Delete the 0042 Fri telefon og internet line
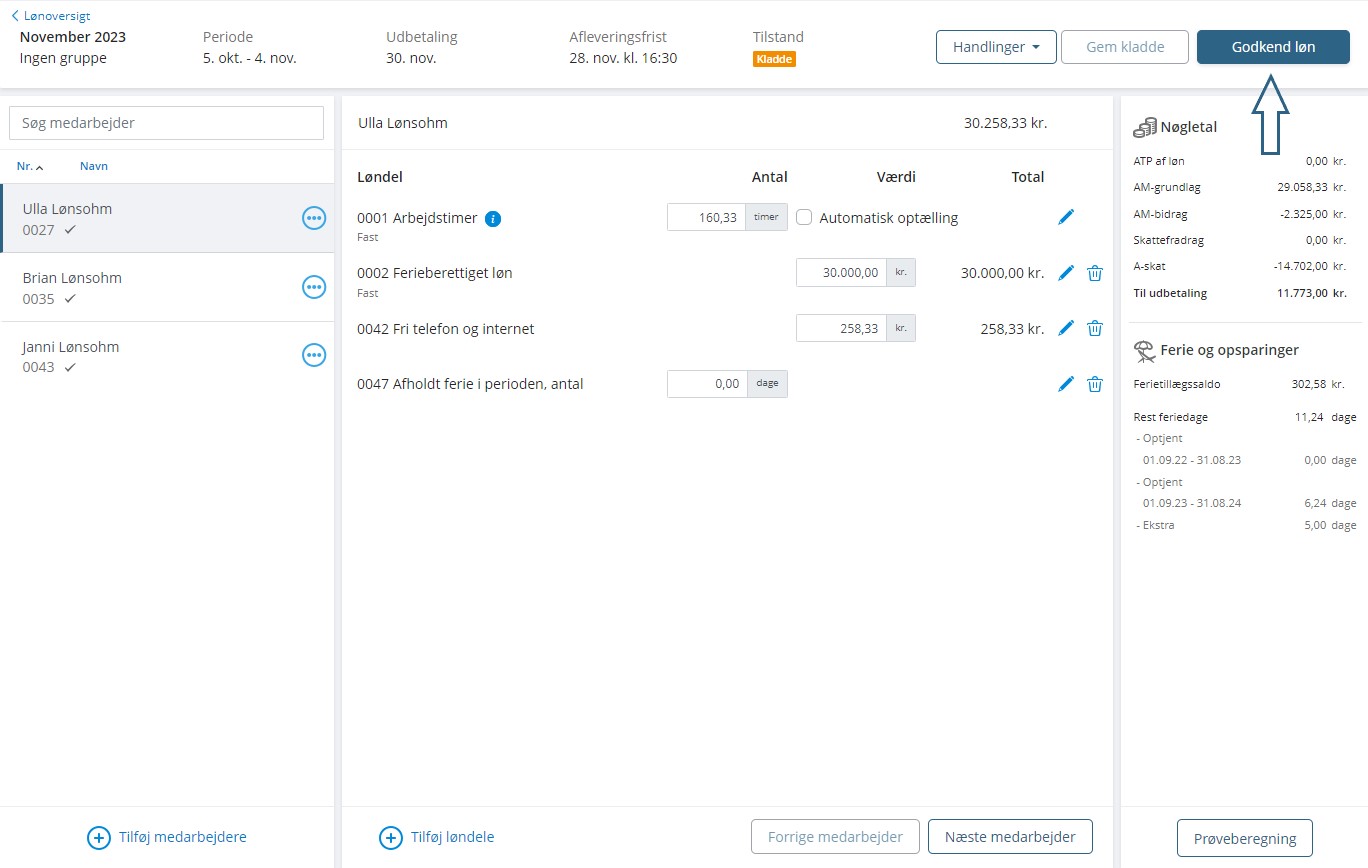This screenshot has width=1368, height=868. pos(1095,328)
